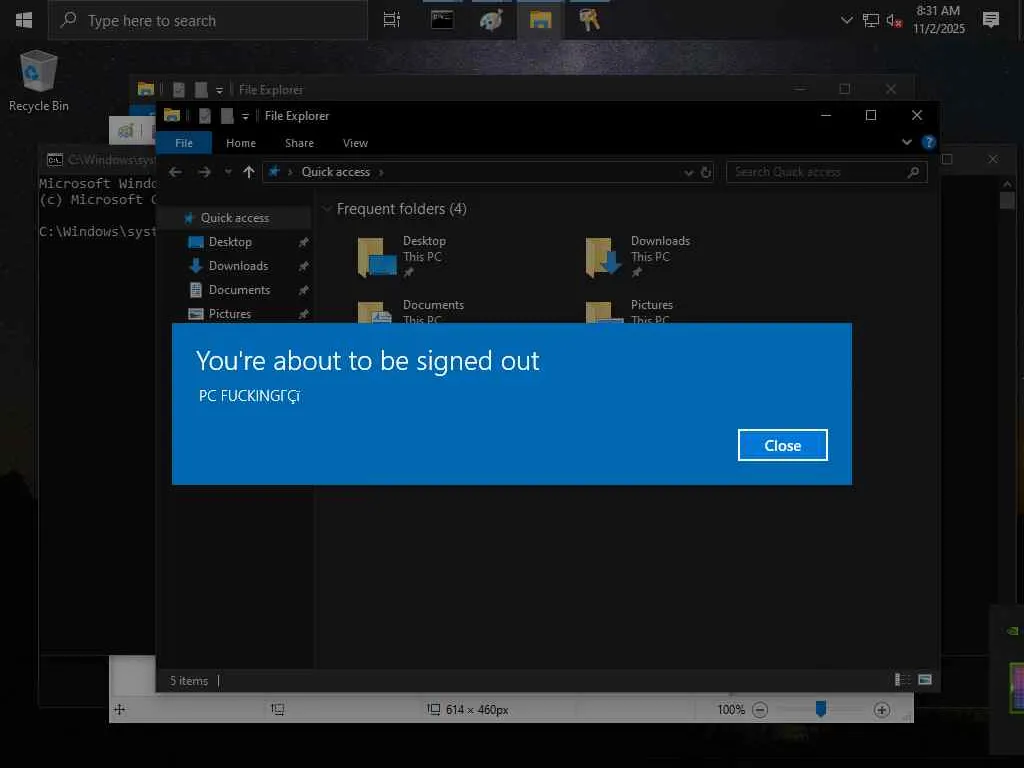Open the clock showing 8:31 AM
The image size is (1024, 768).
pyautogui.click(x=938, y=20)
